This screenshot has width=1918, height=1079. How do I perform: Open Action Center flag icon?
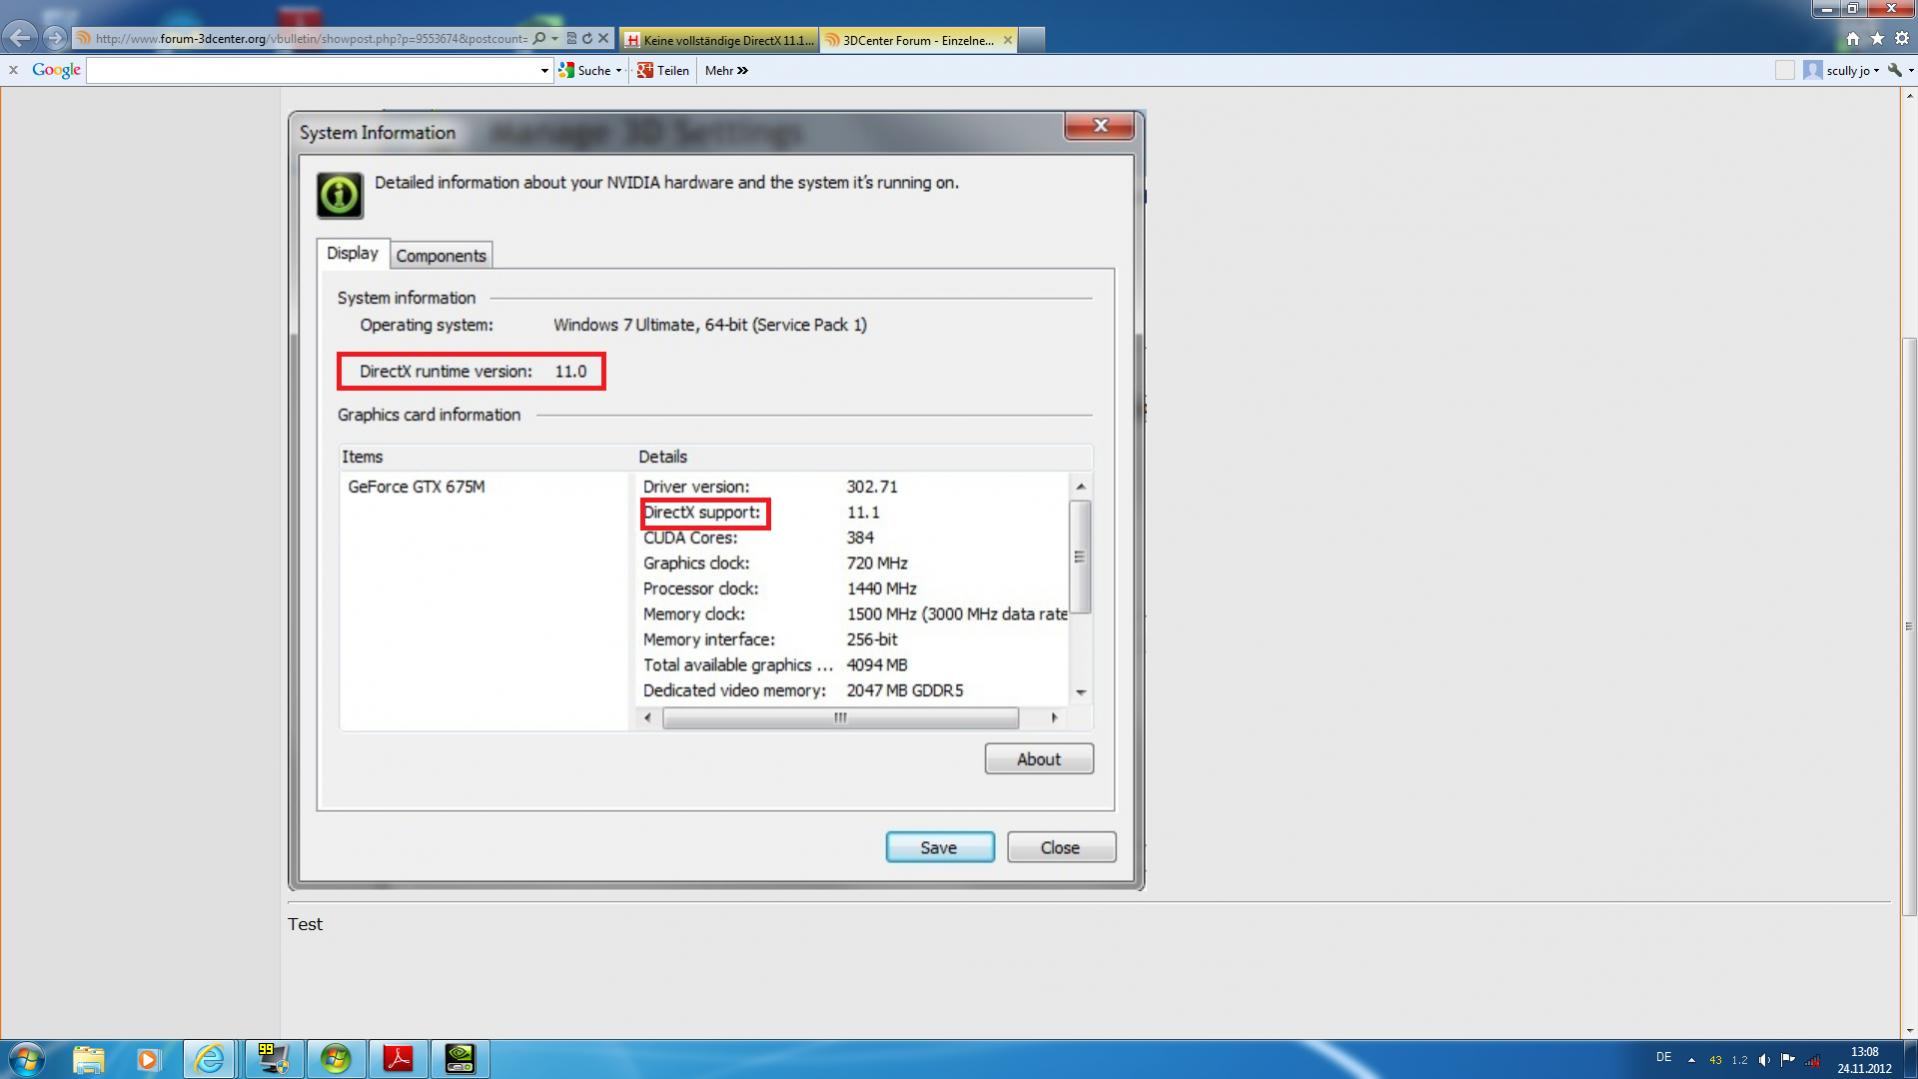[1788, 1060]
